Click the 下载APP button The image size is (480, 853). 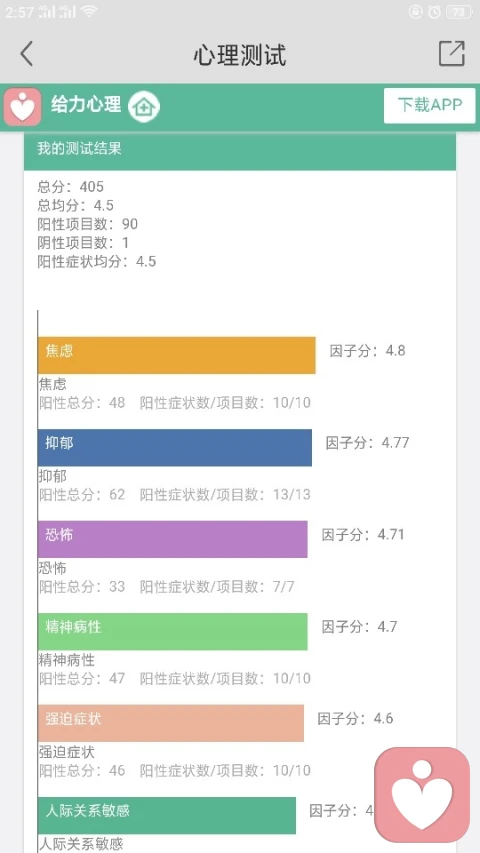click(x=429, y=106)
